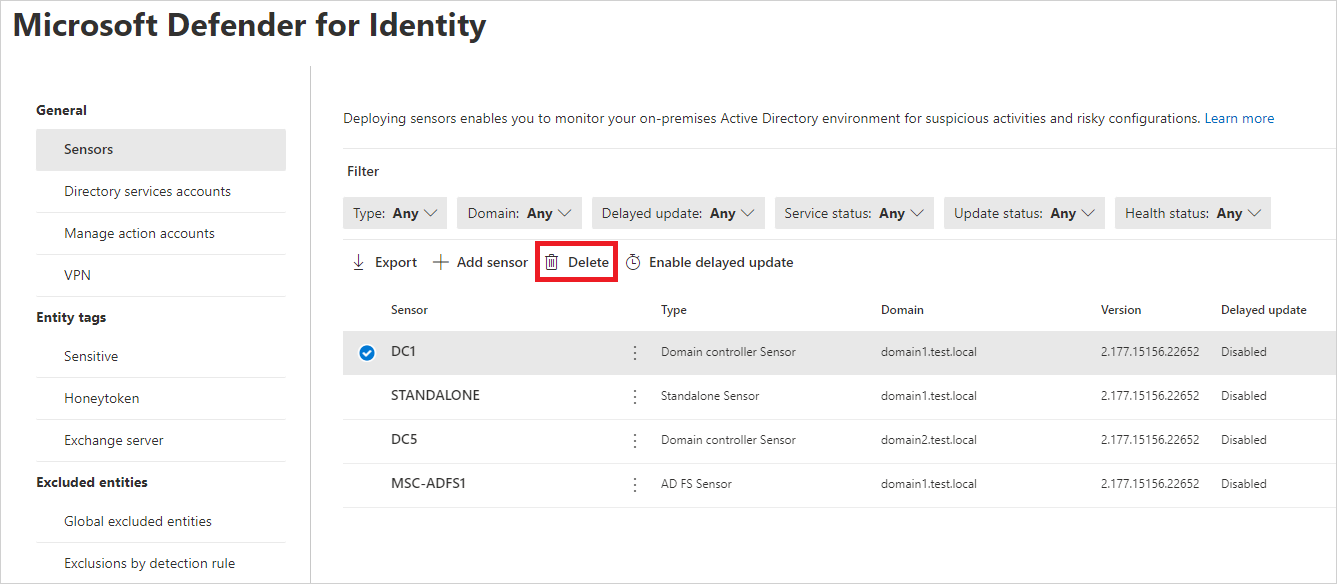Screen dimensions: 1337x584
Task: Click the Delete trash icon
Action: tap(552, 261)
